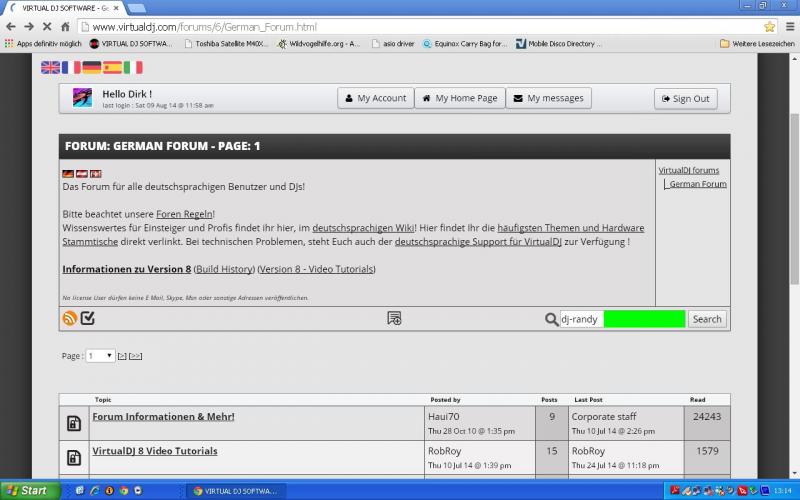Open the Chrome hamburger menu
The height and width of the screenshot is (500, 800).
click(x=790, y=27)
